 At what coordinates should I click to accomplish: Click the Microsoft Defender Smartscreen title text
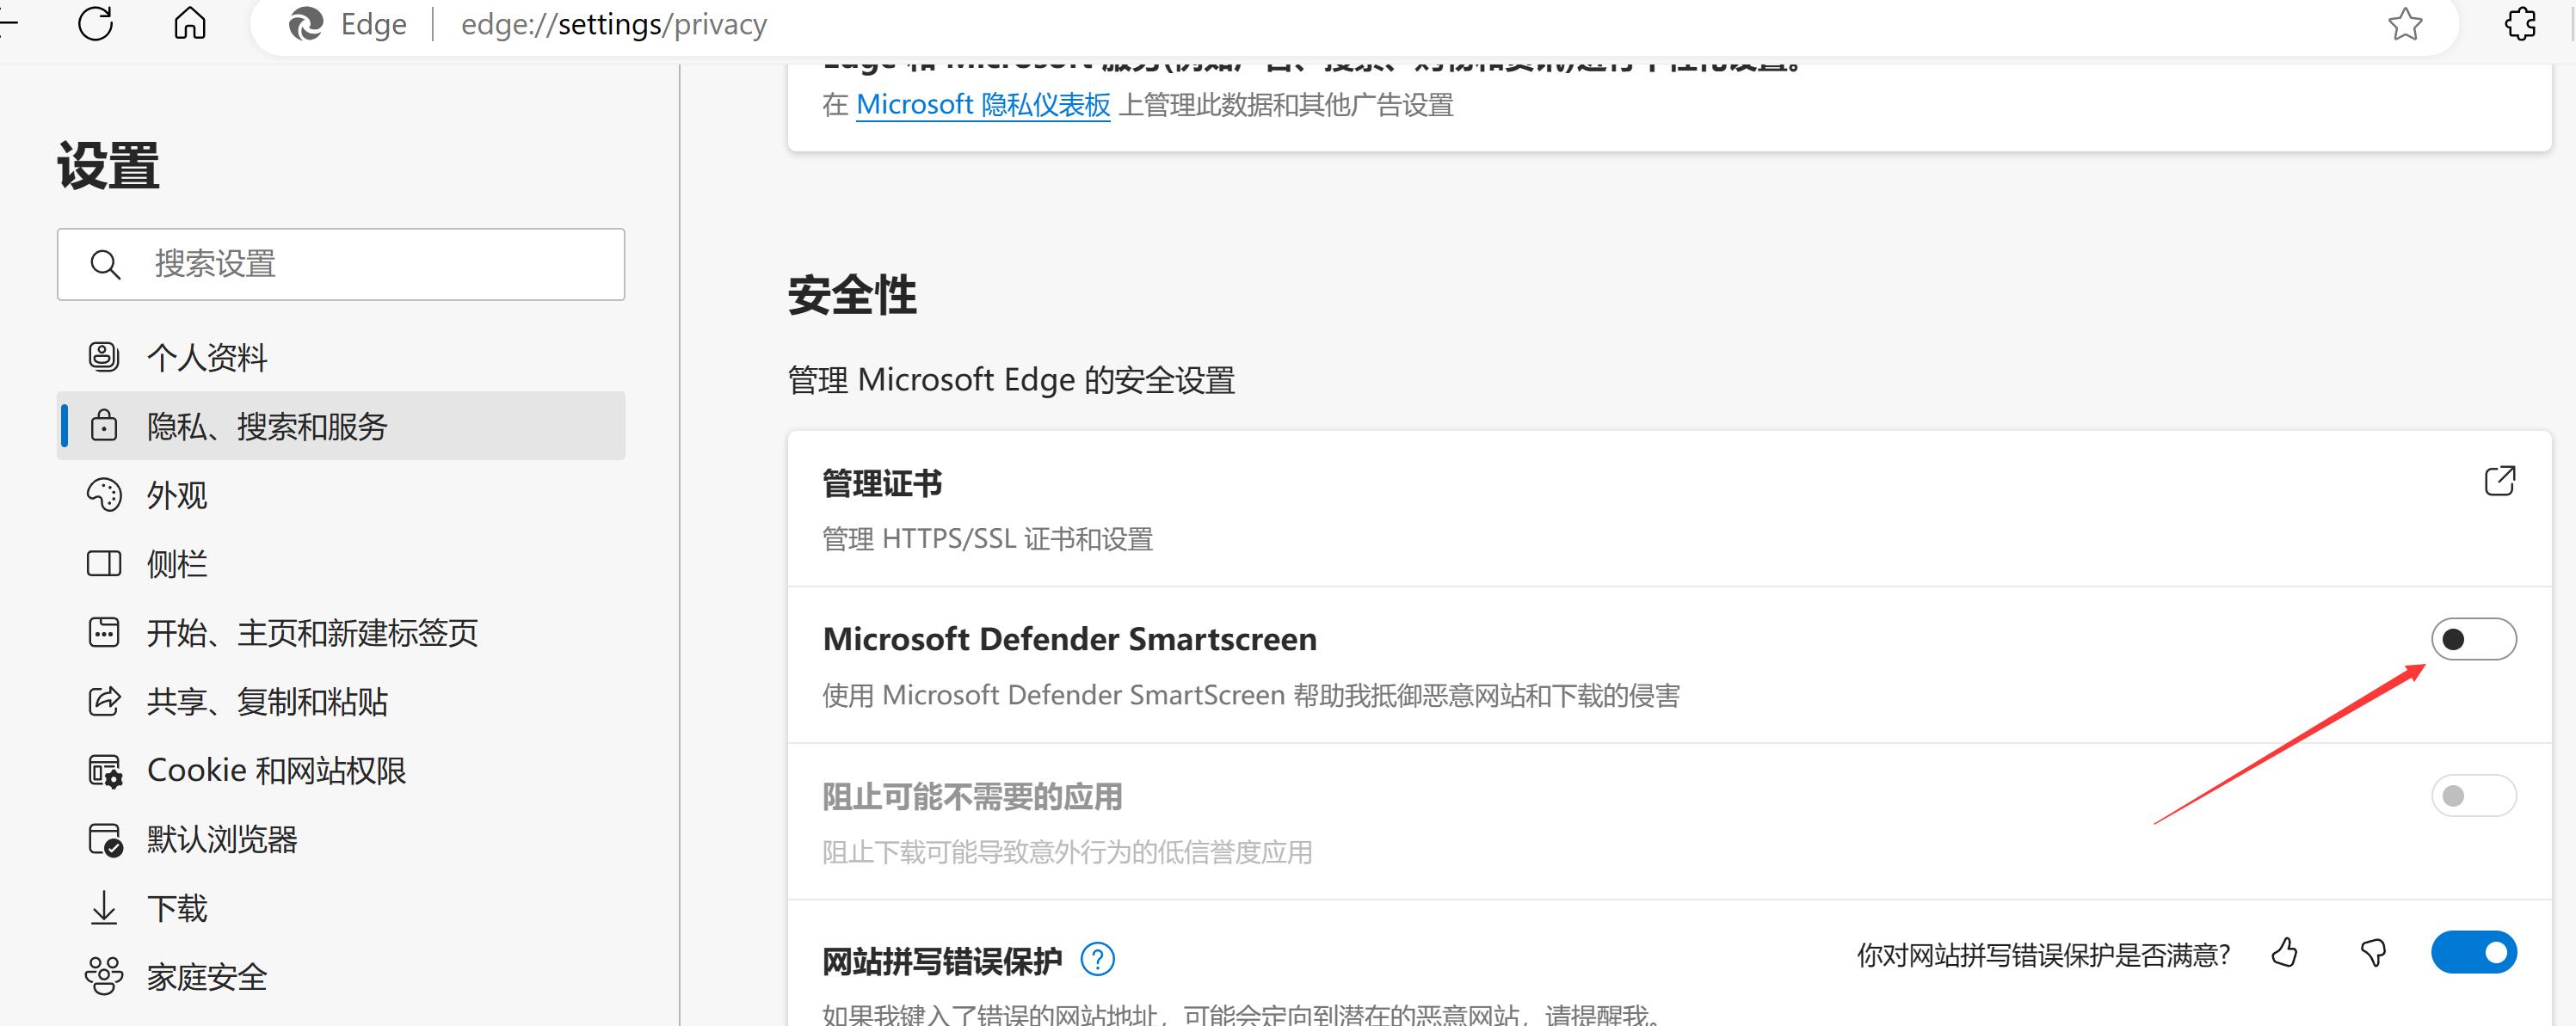(1069, 639)
